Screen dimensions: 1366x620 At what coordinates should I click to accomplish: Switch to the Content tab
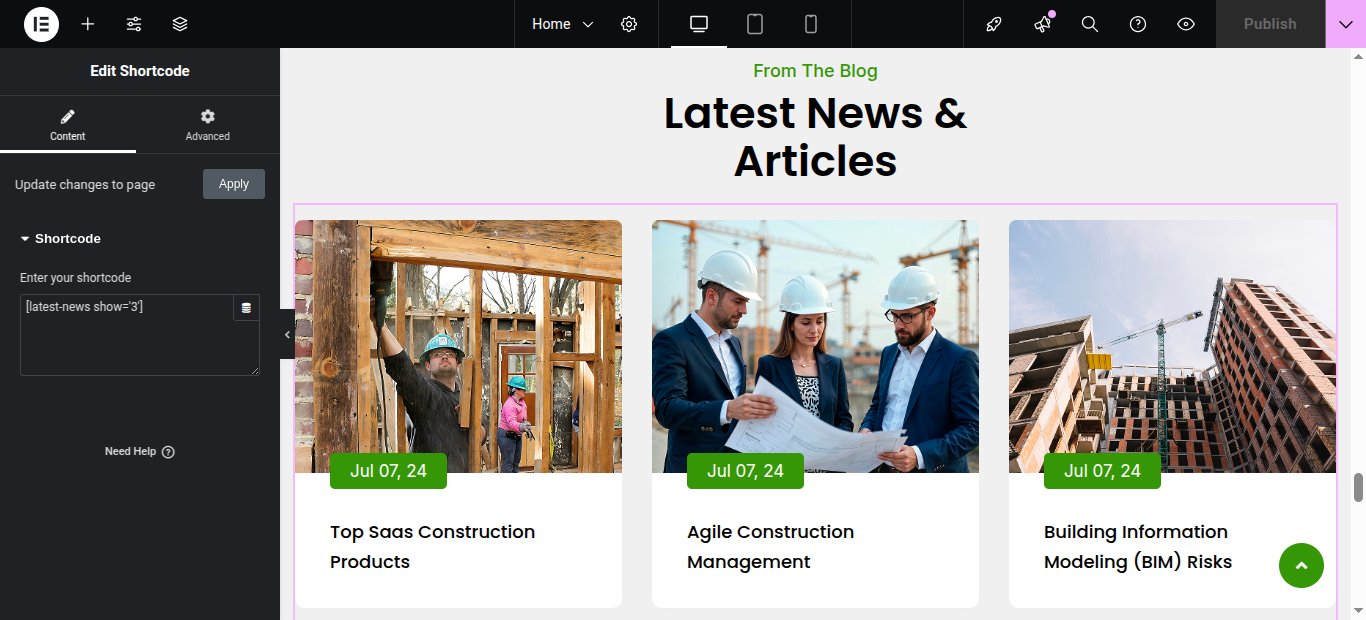pyautogui.click(x=68, y=125)
